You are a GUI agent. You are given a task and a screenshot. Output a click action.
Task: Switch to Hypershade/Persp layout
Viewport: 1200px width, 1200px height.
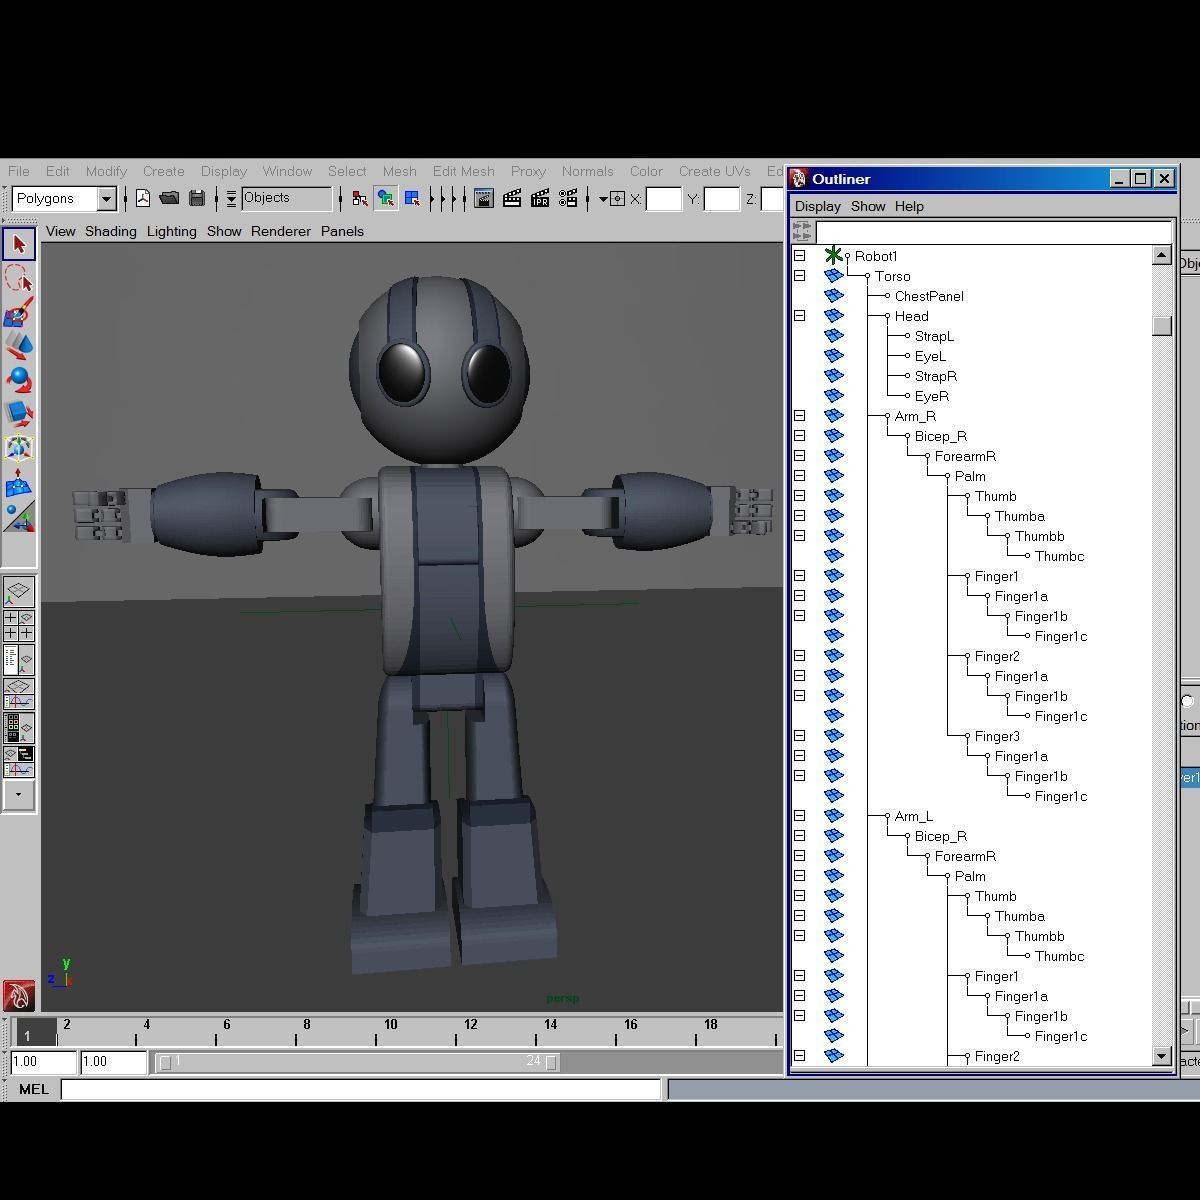pos(19,728)
